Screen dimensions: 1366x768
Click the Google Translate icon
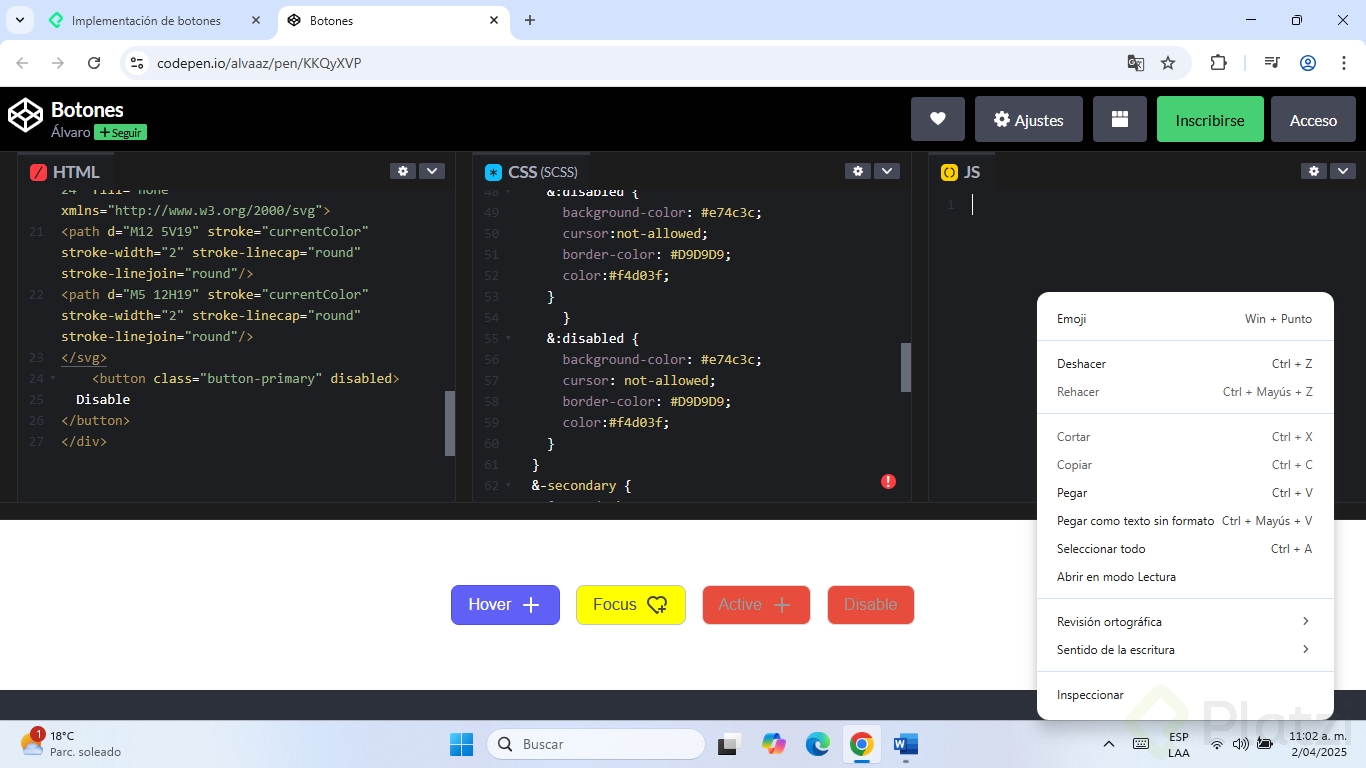(1136, 63)
